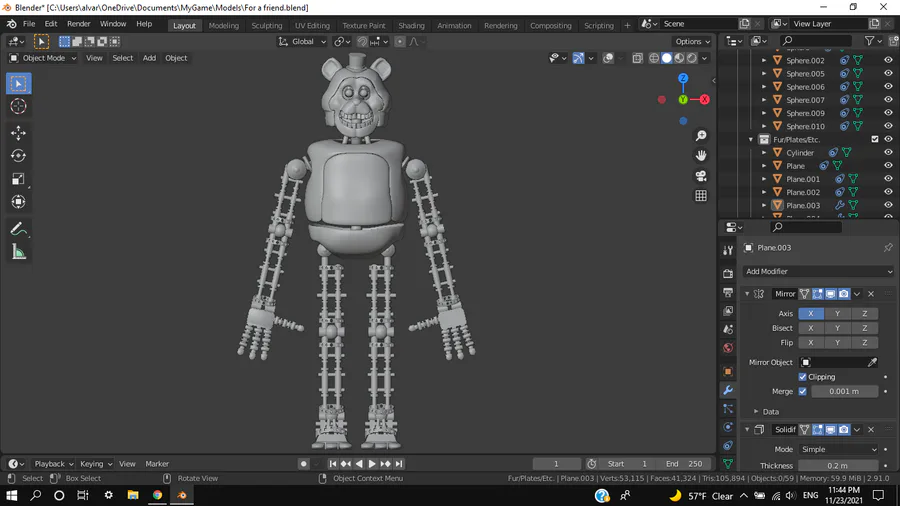Open the Add Modifier dropdown
The image size is (900, 506).
pos(818,271)
